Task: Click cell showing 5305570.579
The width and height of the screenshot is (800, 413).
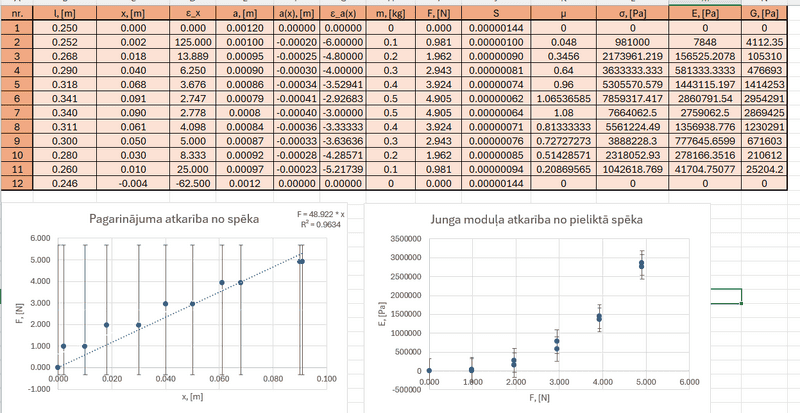Action: 633,85
